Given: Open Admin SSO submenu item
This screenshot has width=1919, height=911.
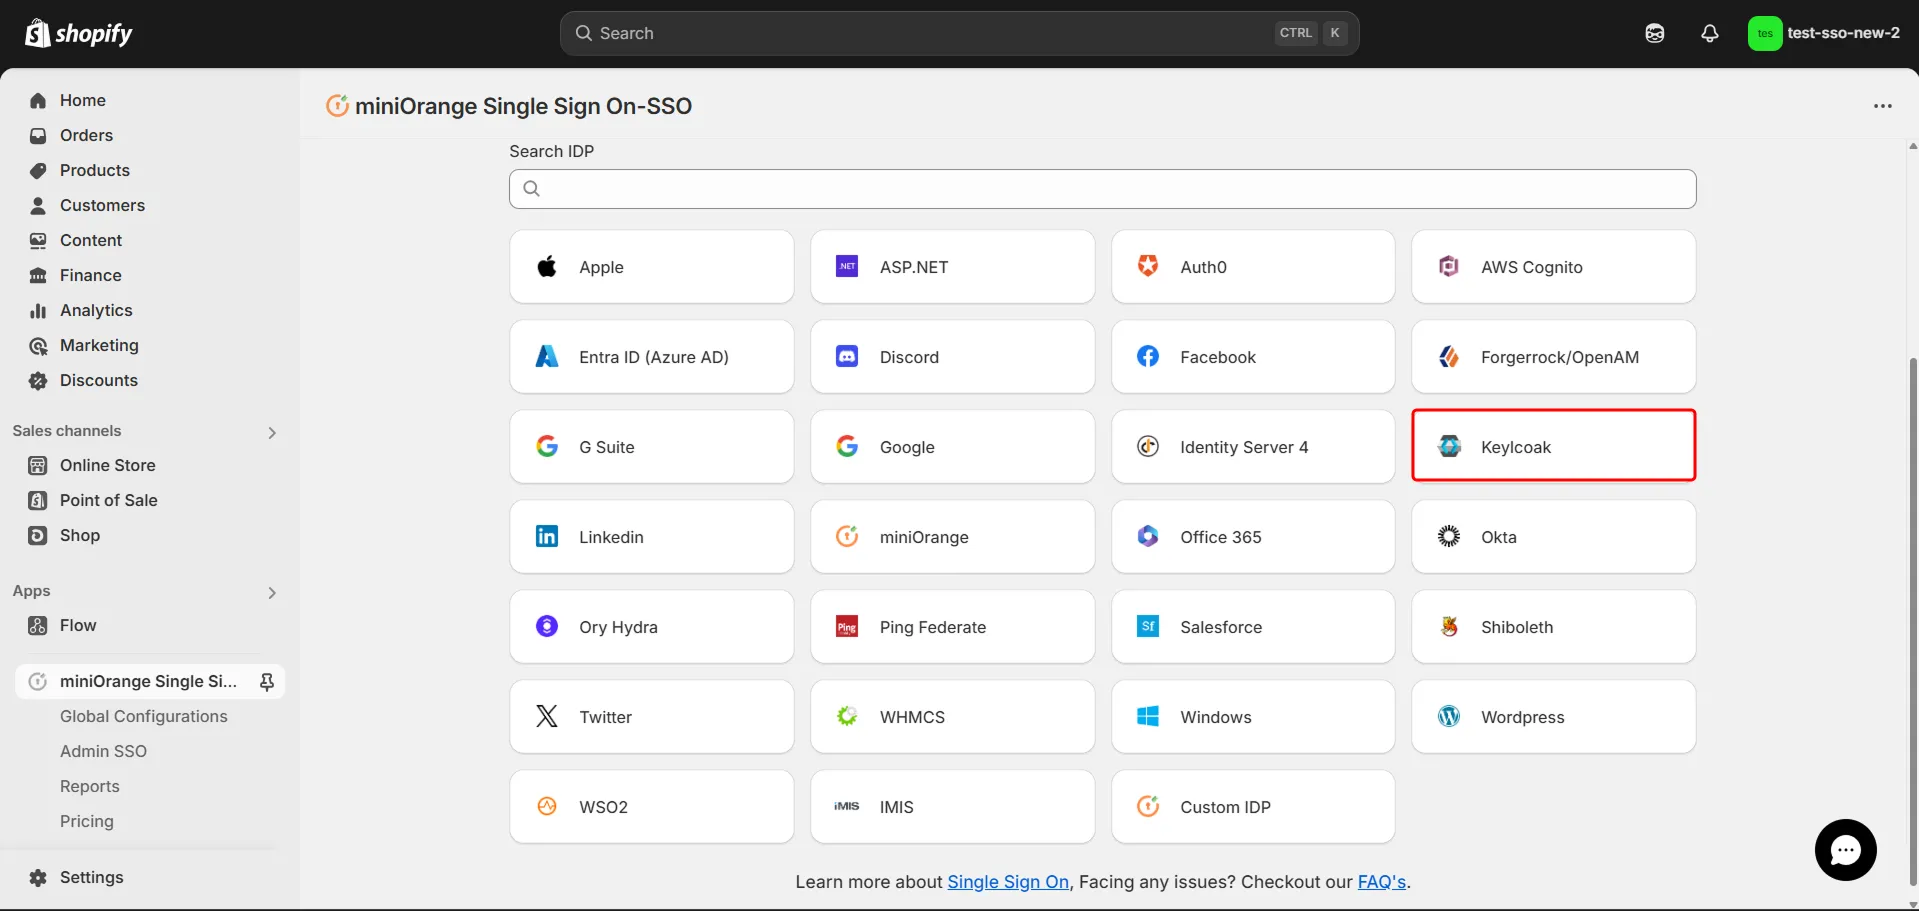Looking at the screenshot, I should click(x=103, y=752).
